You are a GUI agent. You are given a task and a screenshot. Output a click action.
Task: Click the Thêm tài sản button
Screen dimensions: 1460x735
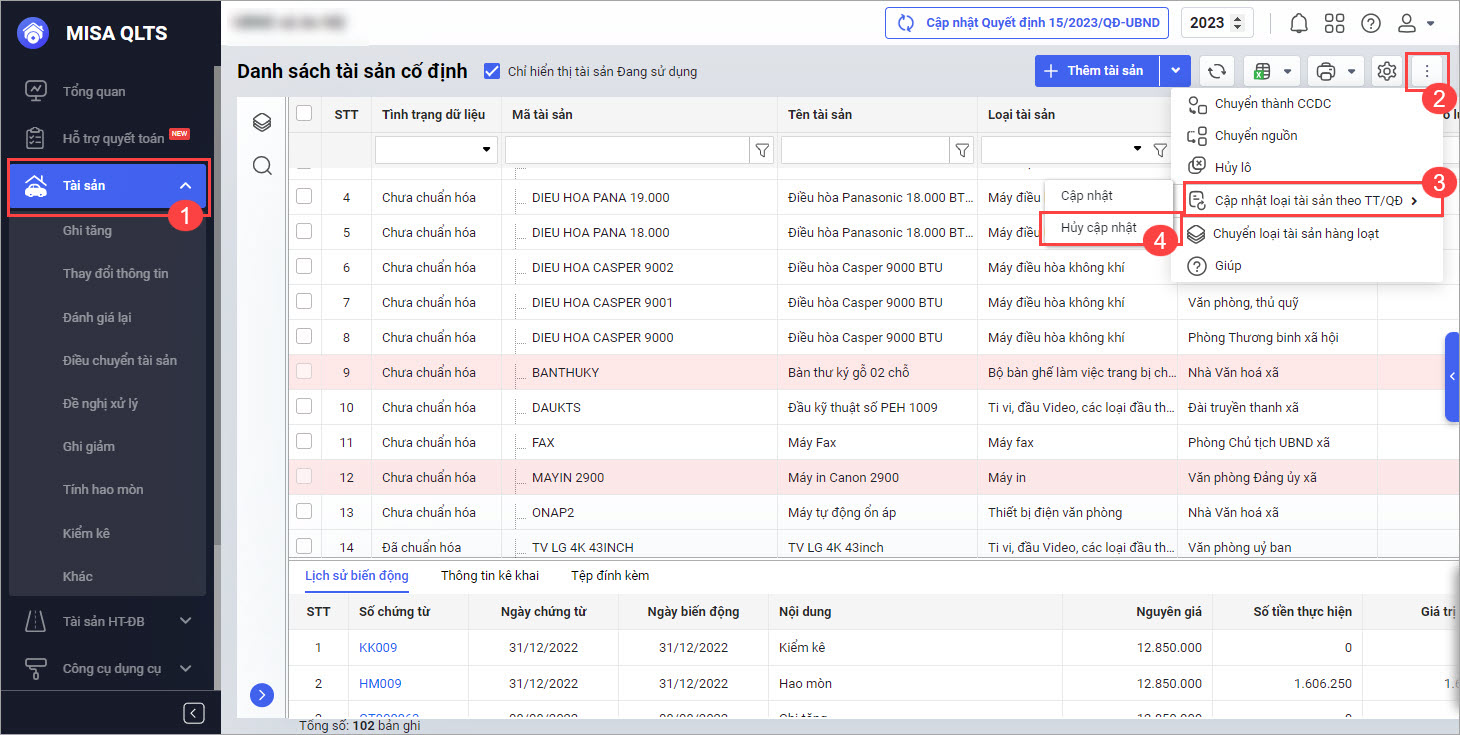(x=1096, y=71)
